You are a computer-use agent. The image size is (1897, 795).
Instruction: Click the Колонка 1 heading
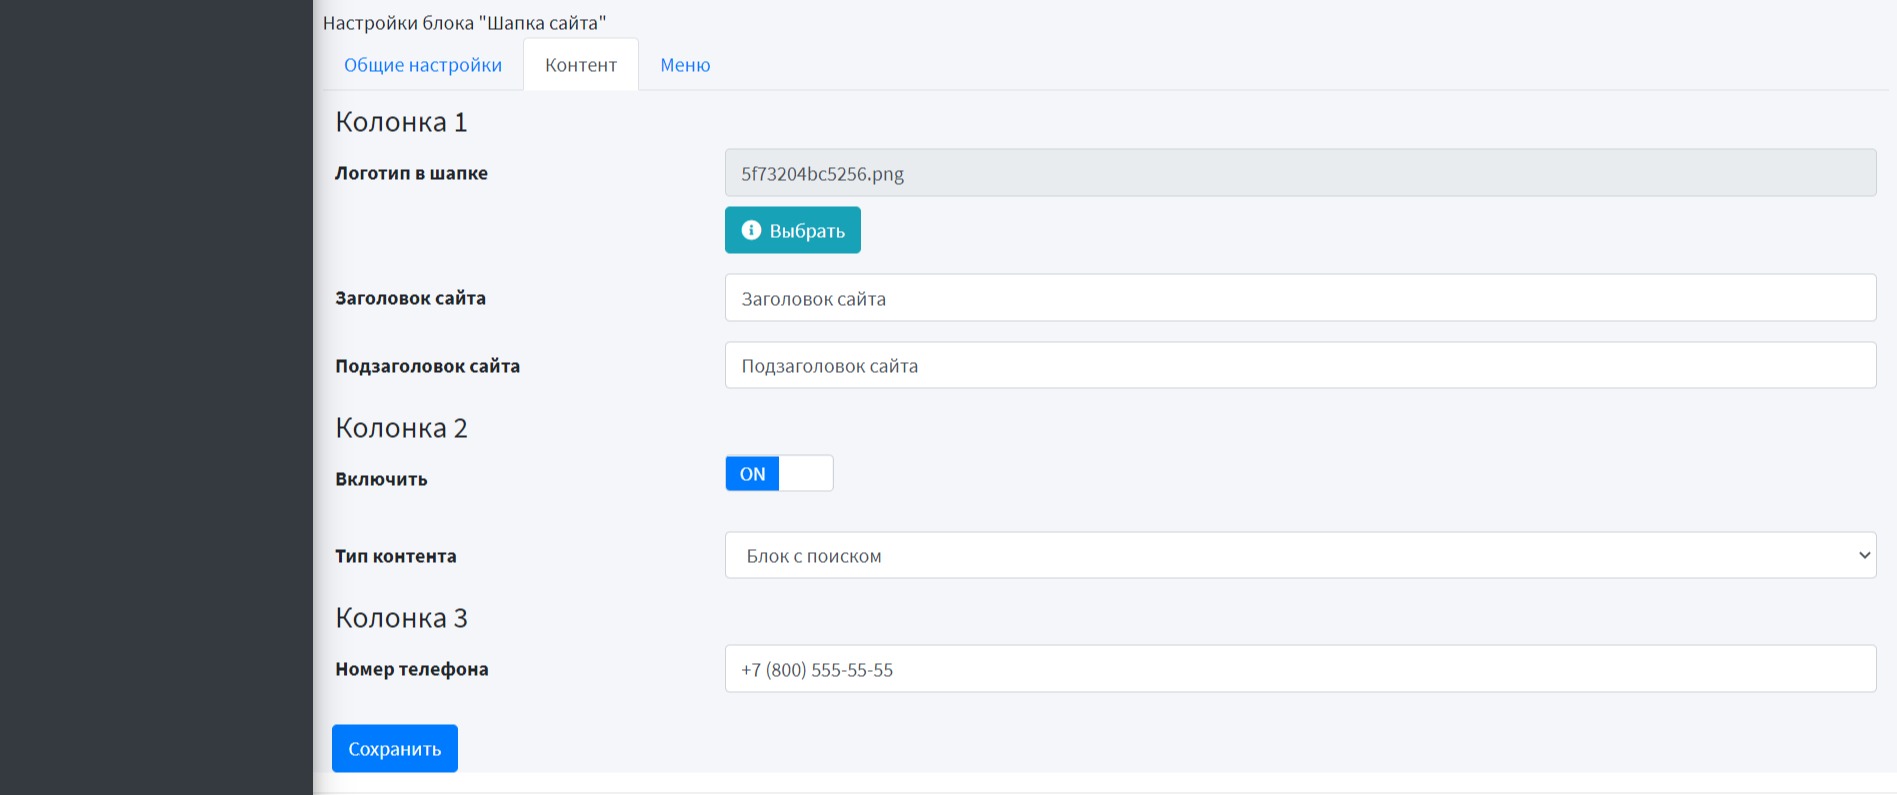401,122
